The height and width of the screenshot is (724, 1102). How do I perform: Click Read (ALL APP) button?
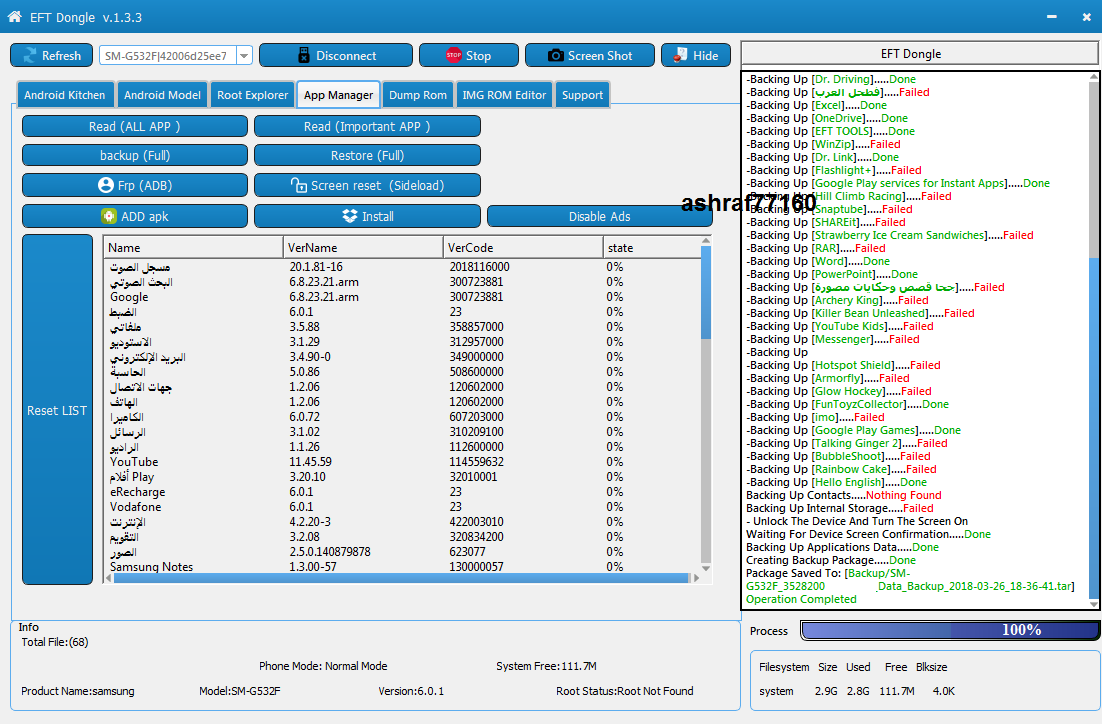(135, 127)
